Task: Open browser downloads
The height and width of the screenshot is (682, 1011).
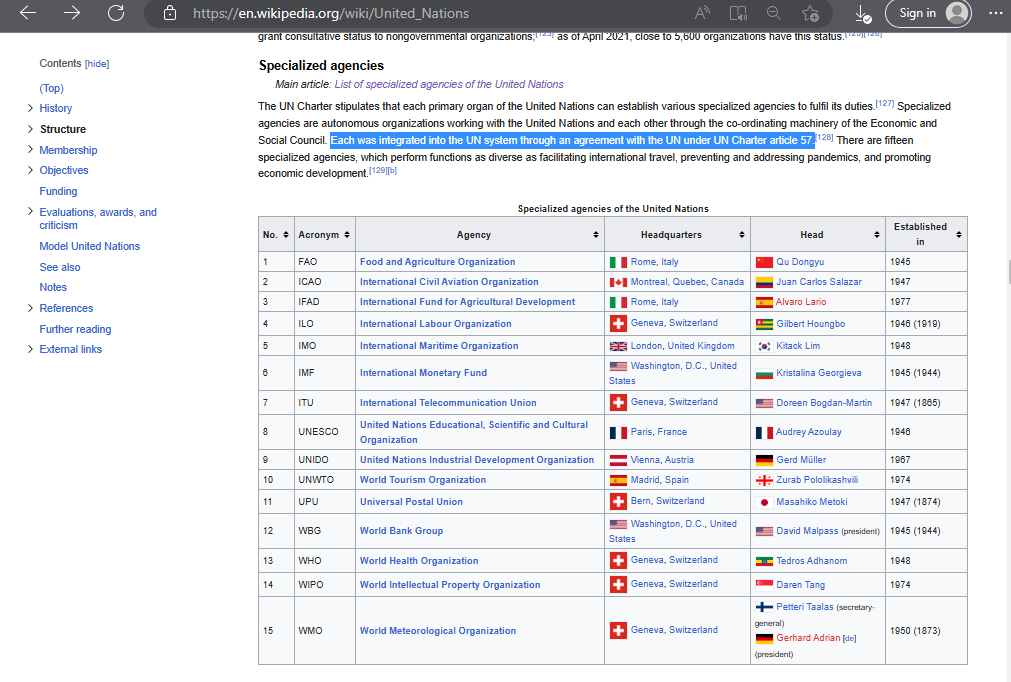Action: [x=862, y=14]
